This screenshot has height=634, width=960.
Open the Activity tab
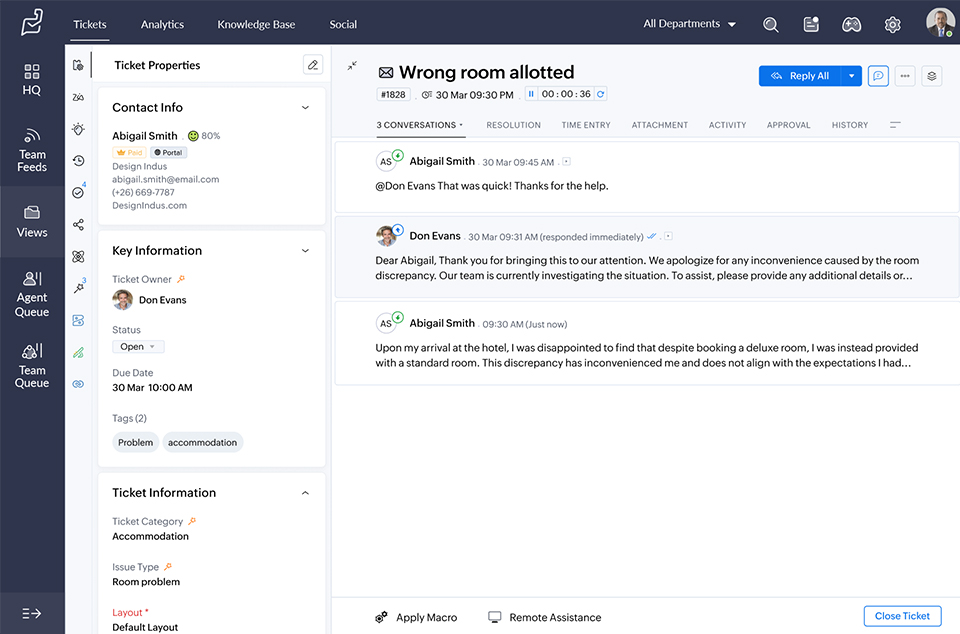click(727, 125)
